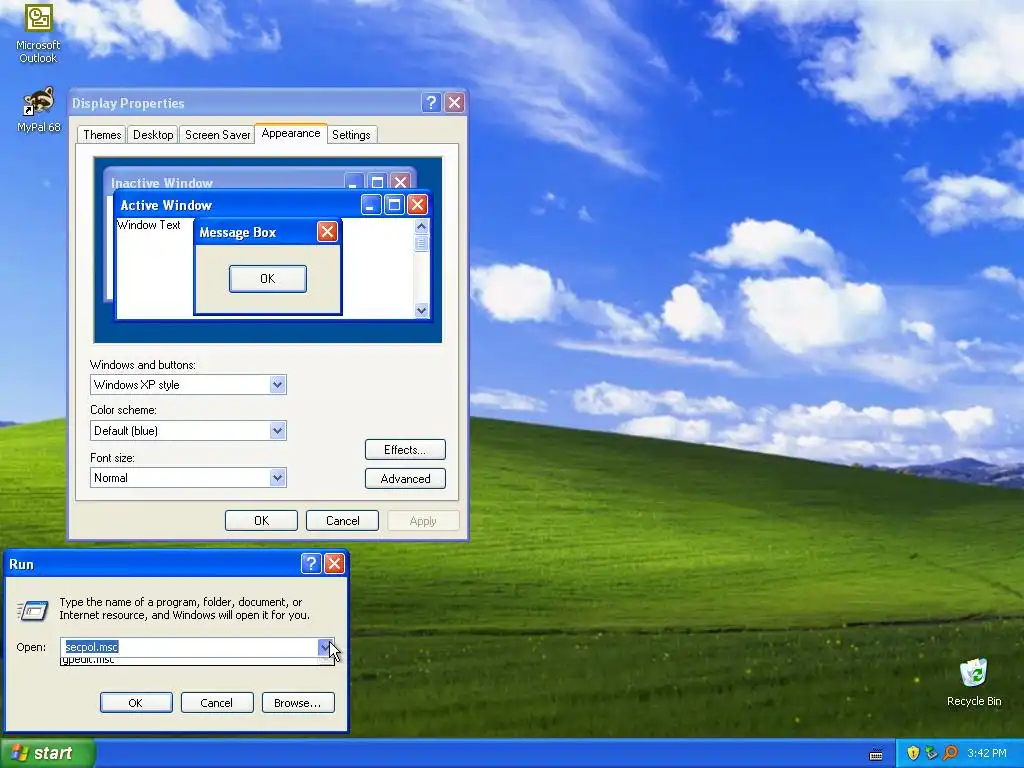
Task: Open the MyPal 68 desktop shortcut
Action: tap(38, 109)
